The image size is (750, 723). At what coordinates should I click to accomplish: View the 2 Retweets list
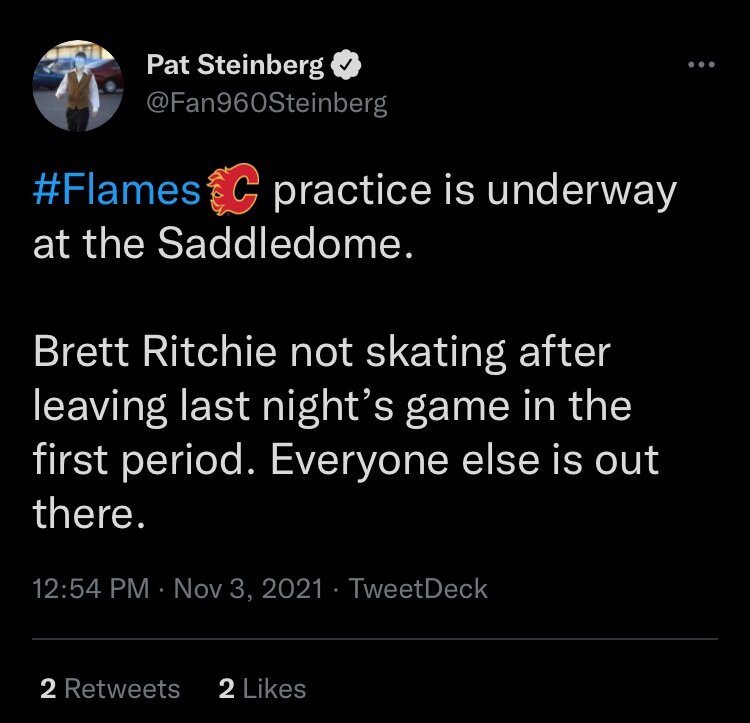[x=110, y=689]
